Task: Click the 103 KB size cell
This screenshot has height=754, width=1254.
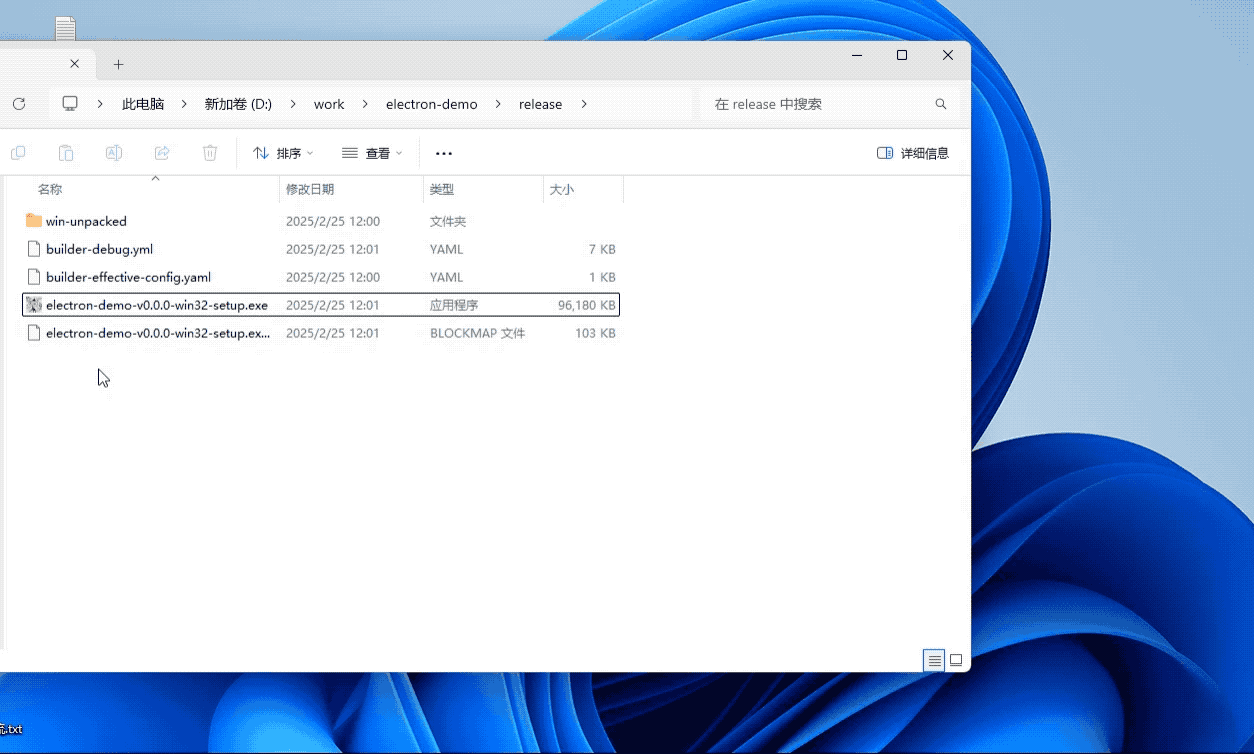Action: point(595,333)
